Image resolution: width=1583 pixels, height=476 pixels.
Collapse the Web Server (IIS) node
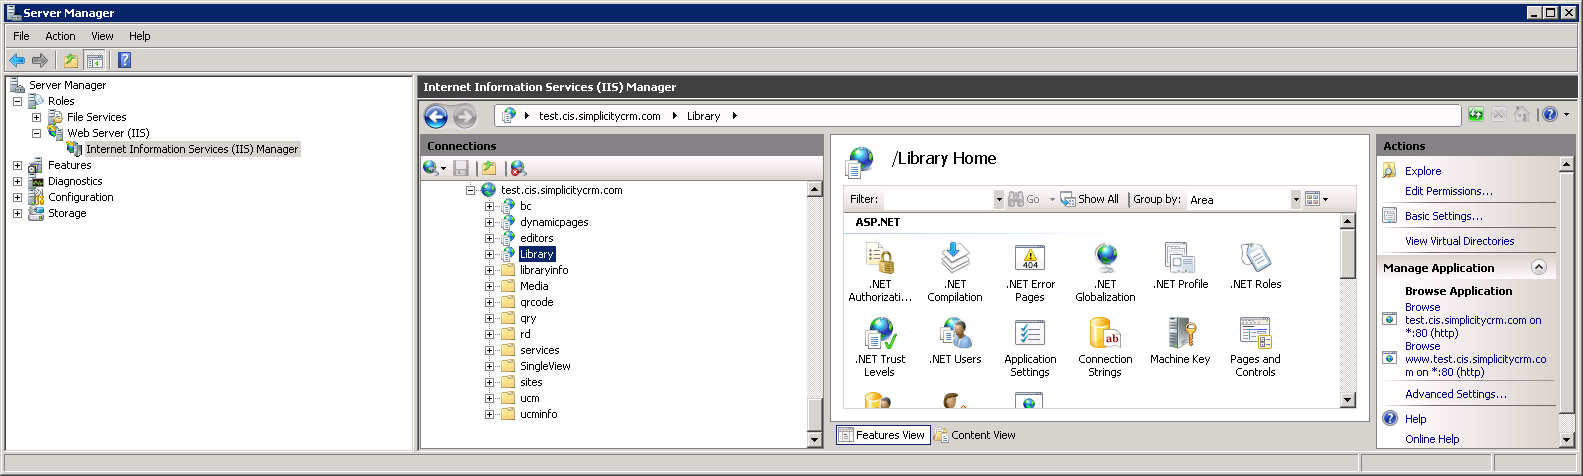click(x=36, y=133)
